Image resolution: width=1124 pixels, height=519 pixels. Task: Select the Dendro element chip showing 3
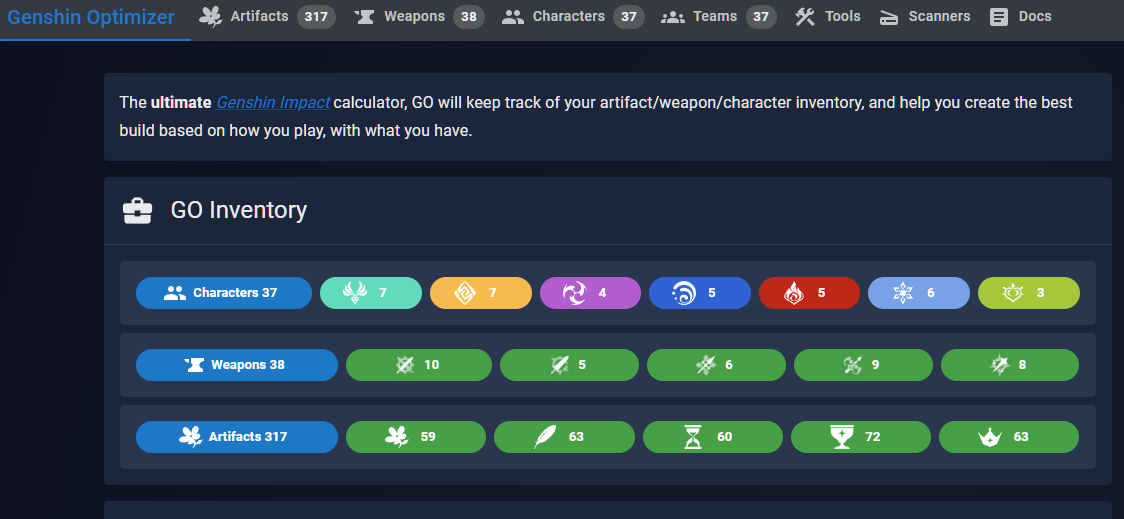(1029, 292)
